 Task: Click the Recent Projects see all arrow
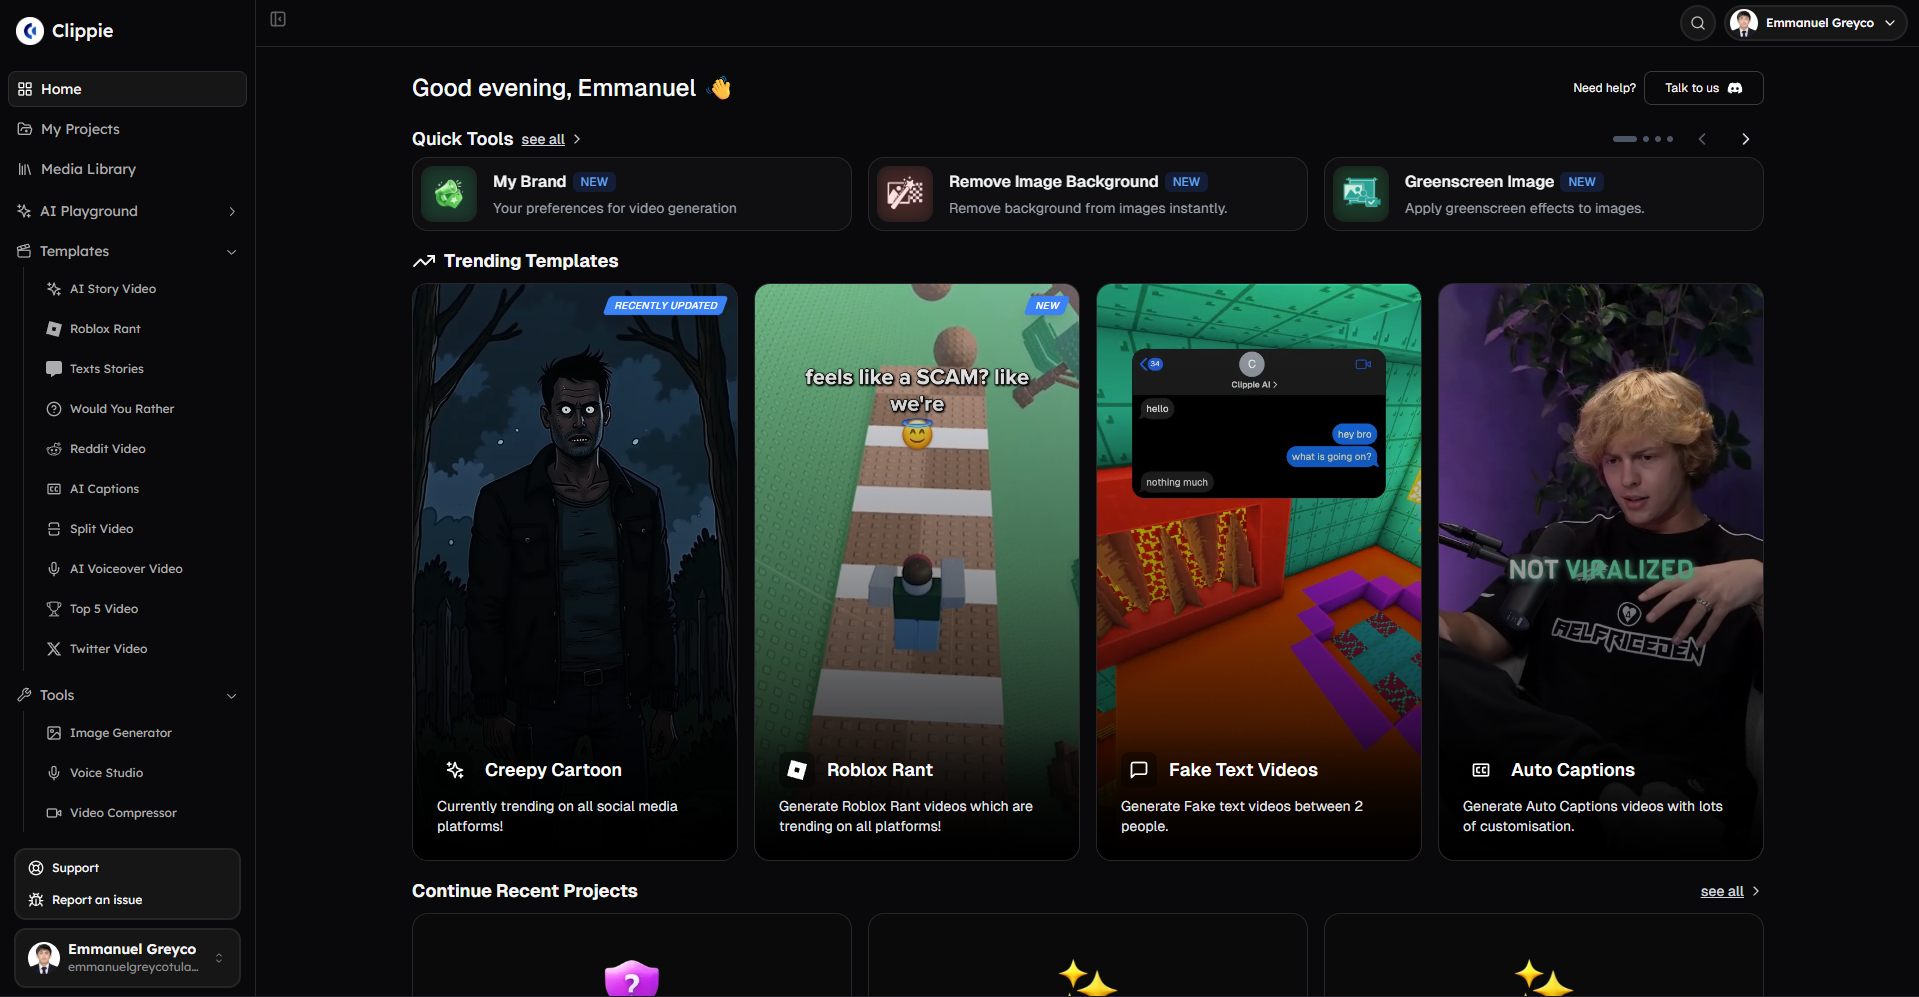tap(1756, 891)
